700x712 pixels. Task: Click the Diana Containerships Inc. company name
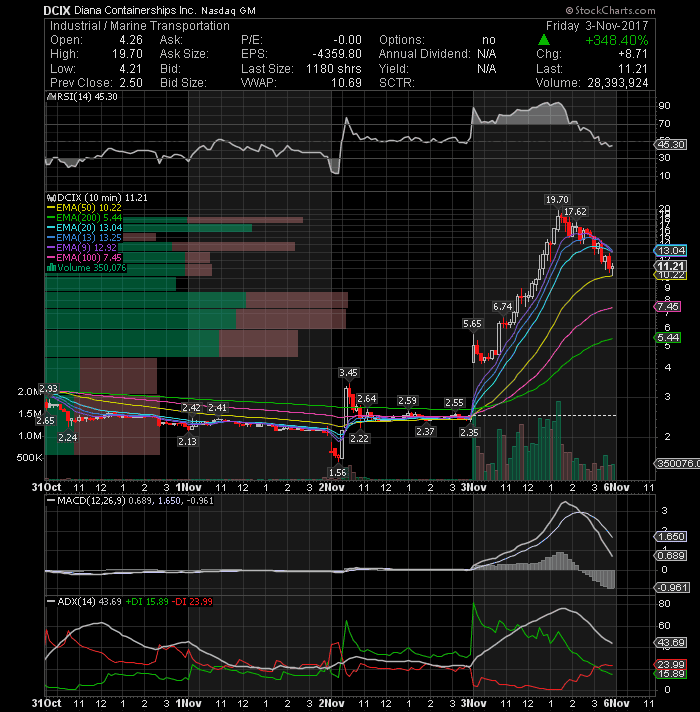click(x=135, y=10)
